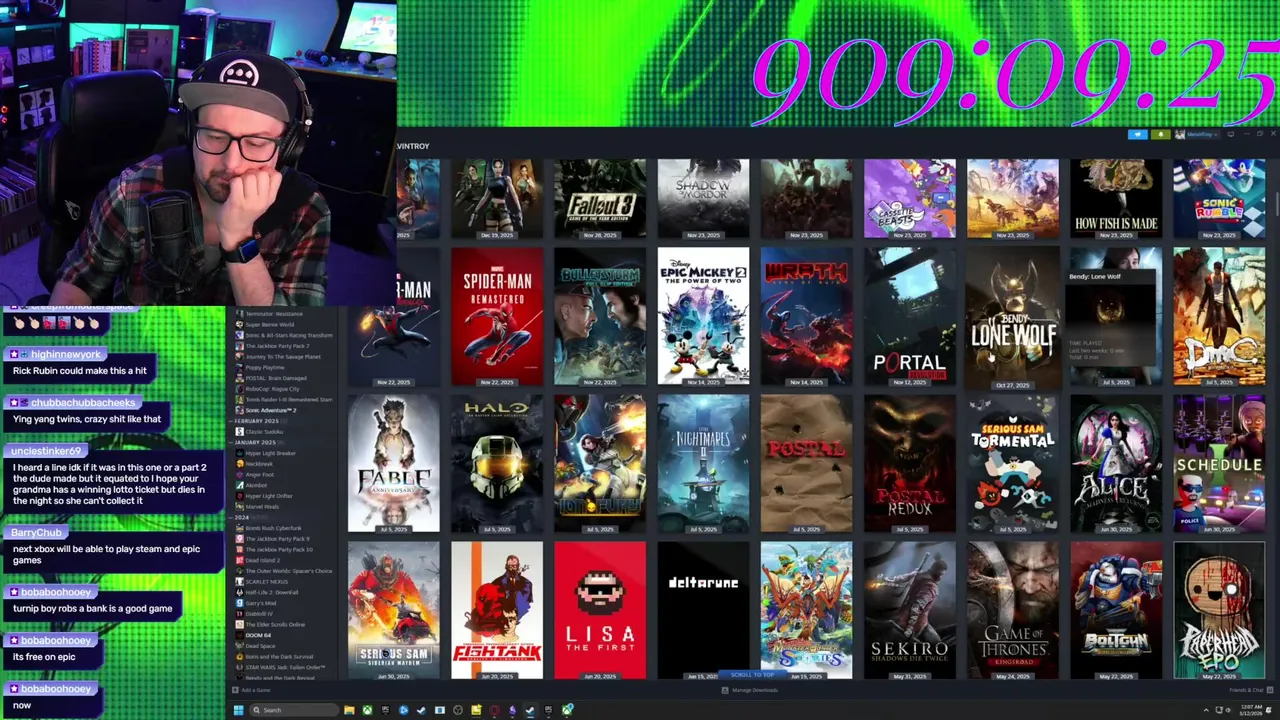This screenshot has height=720, width=1280.
Task: Open Serious Sam Tormental cover
Action: coord(1012,463)
